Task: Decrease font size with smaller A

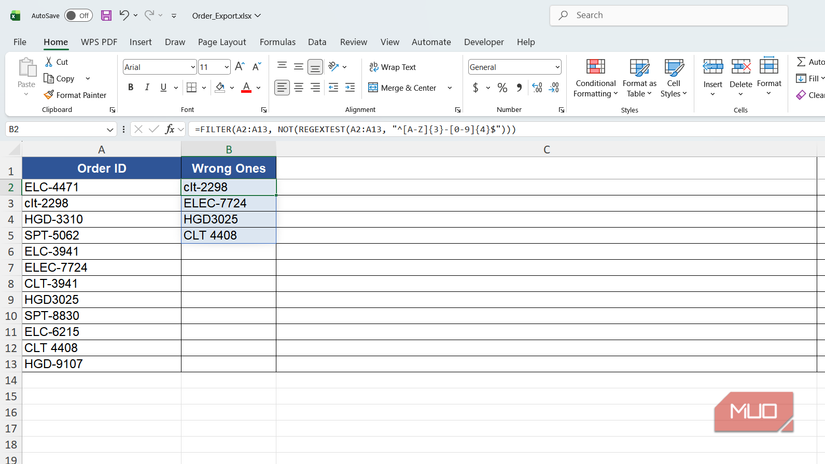Action: [x=256, y=67]
